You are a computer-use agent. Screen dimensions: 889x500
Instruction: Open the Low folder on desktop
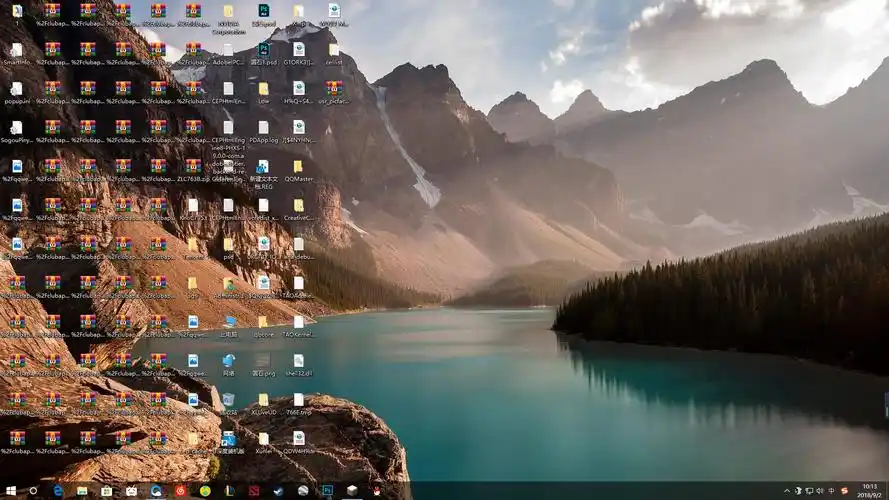[x=263, y=88]
